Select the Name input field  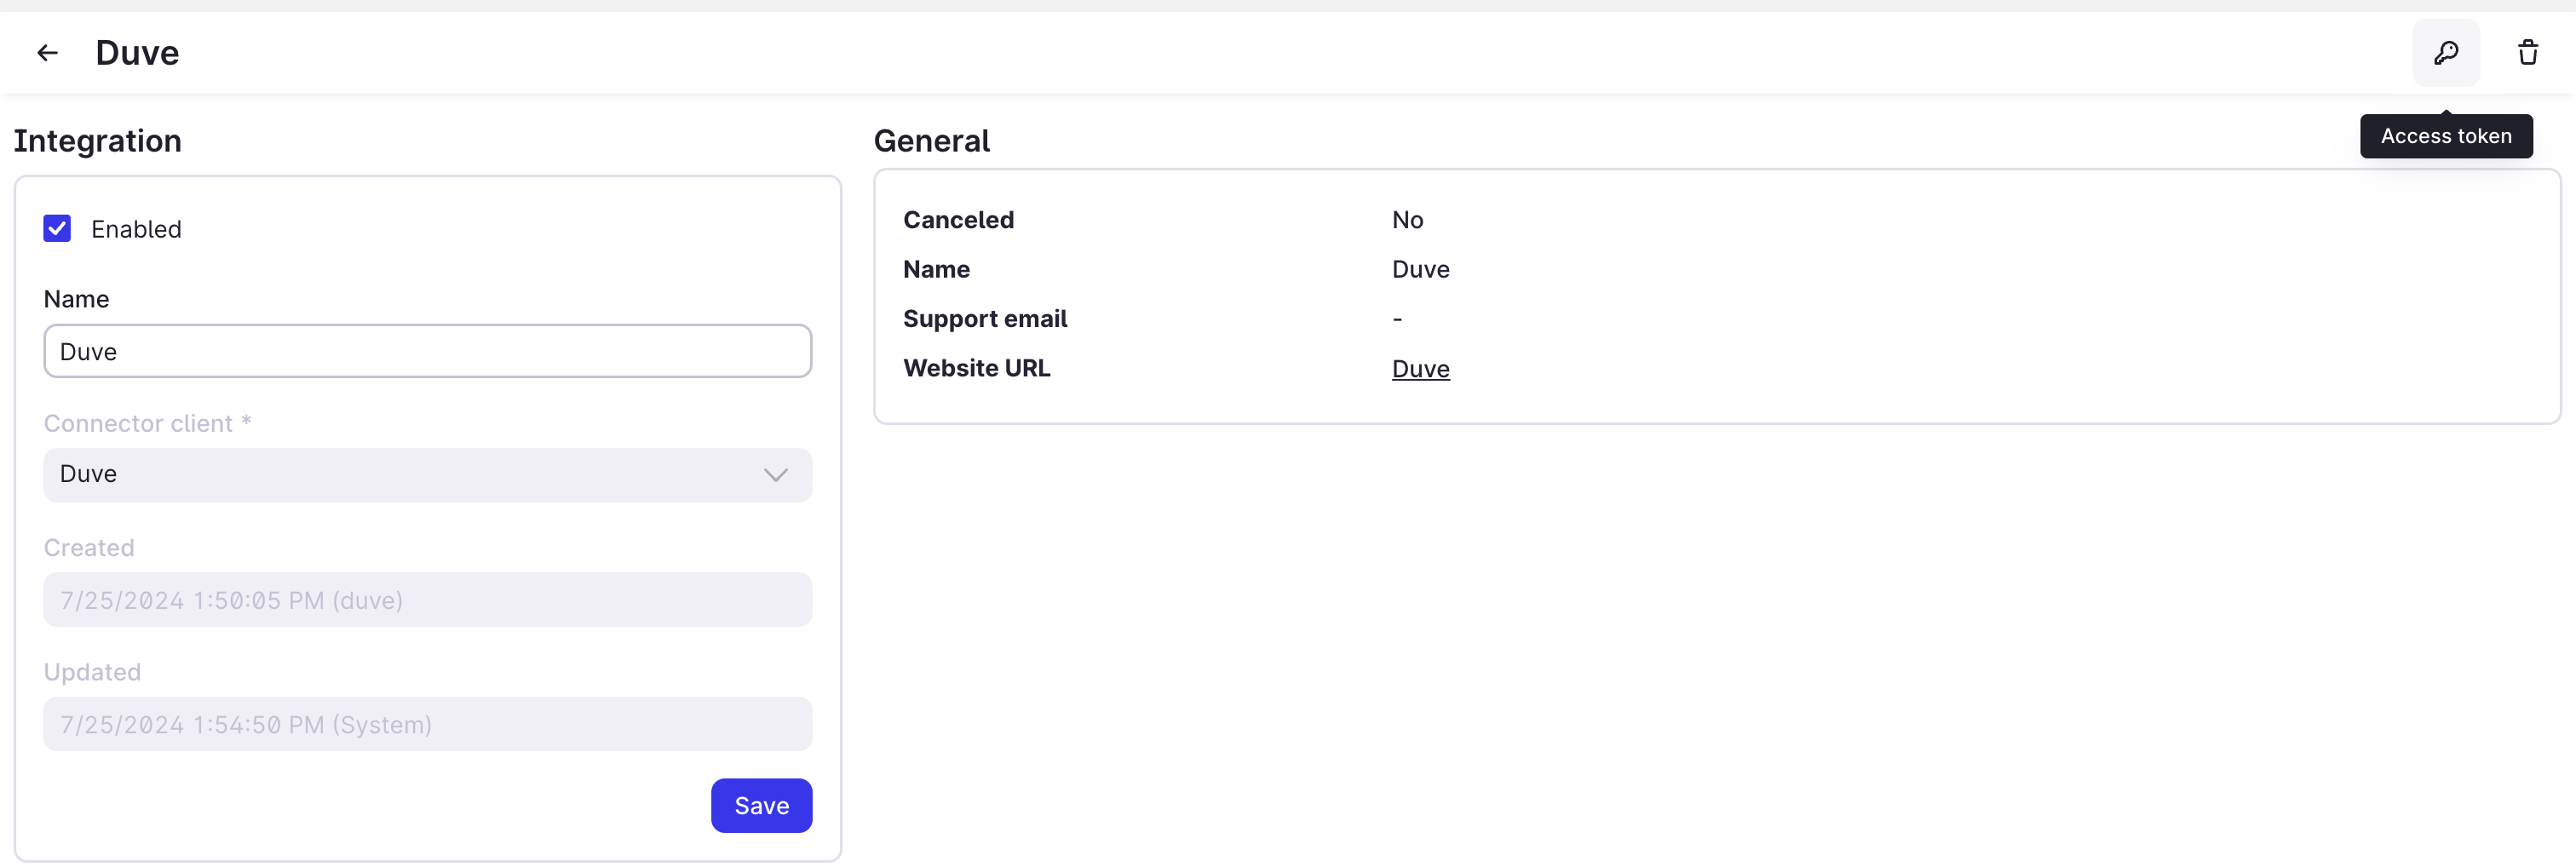[427, 351]
